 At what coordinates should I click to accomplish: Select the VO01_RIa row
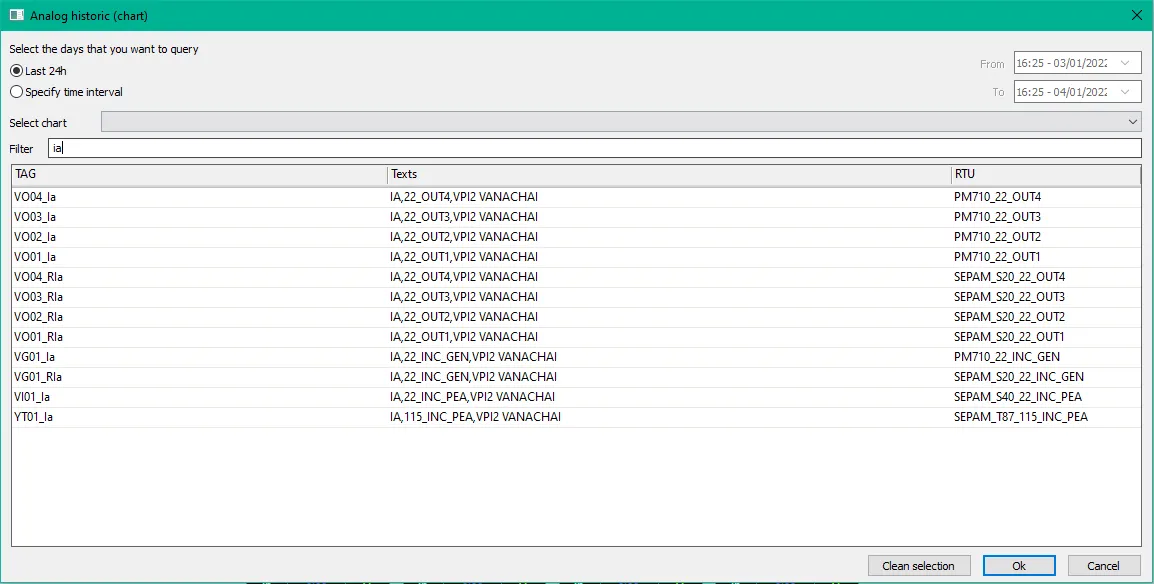coord(576,337)
